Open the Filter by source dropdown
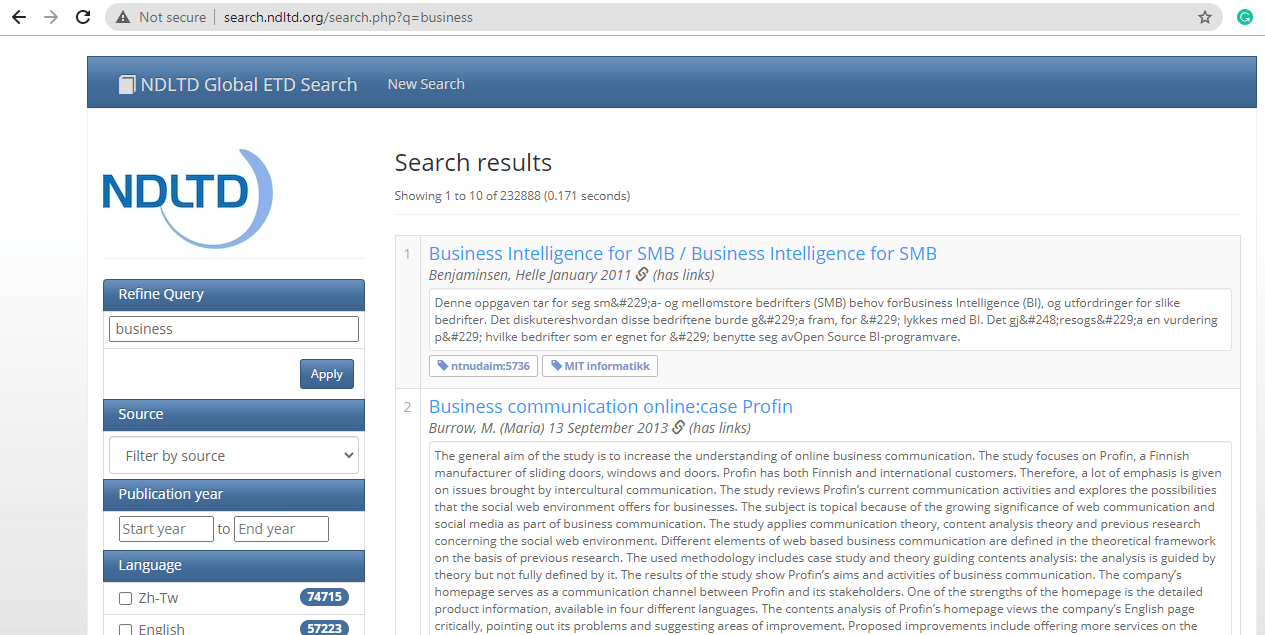The height and width of the screenshot is (635, 1265). click(x=234, y=455)
